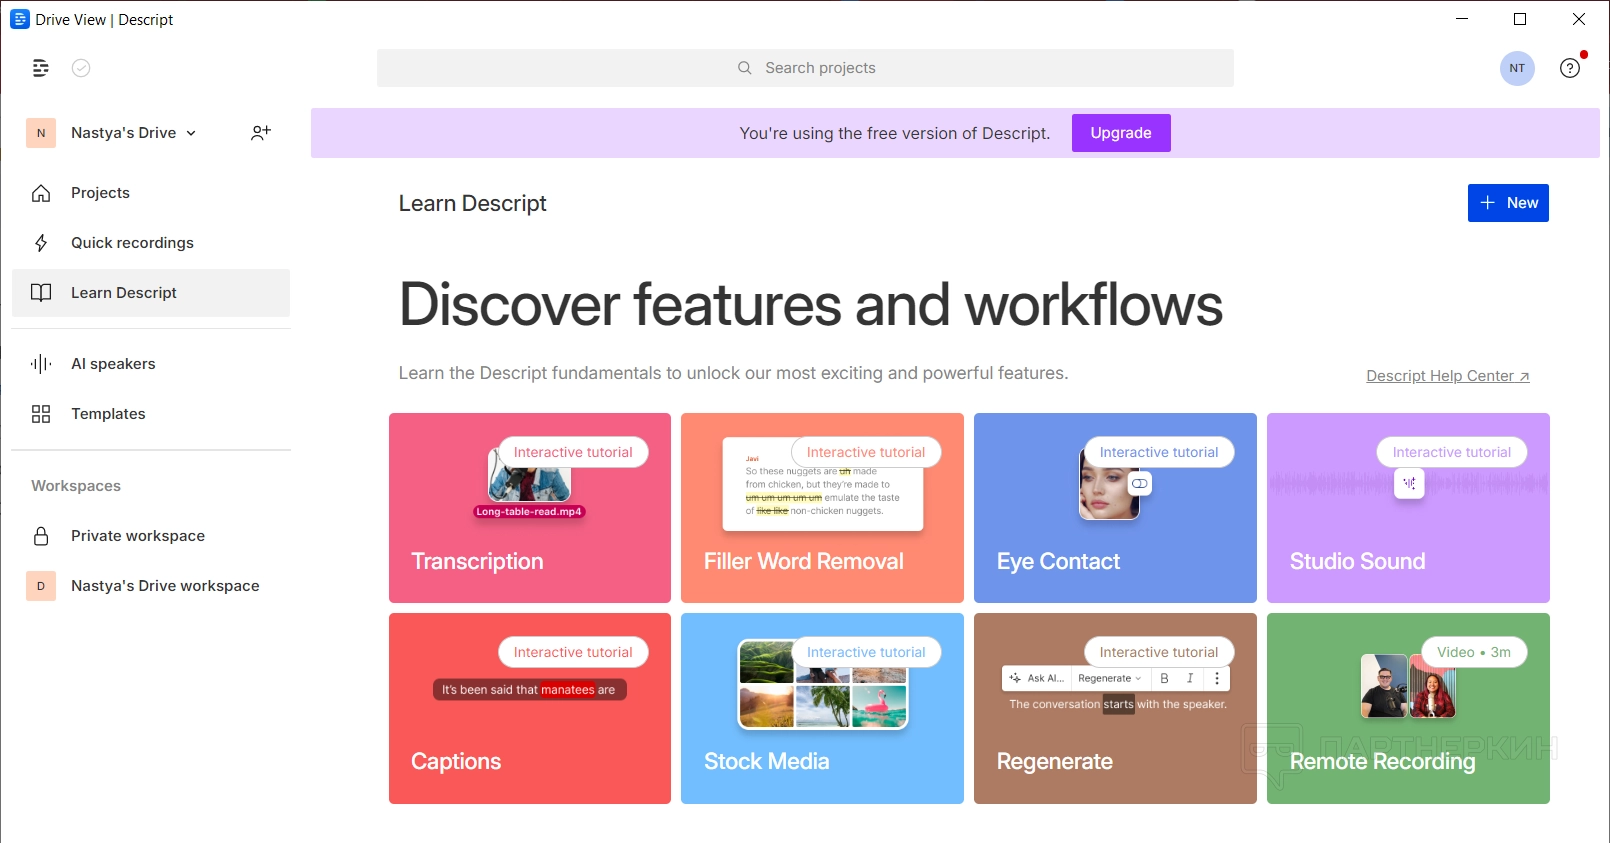Click the Descript app menu icon
This screenshot has width=1610, height=843.
click(x=41, y=68)
